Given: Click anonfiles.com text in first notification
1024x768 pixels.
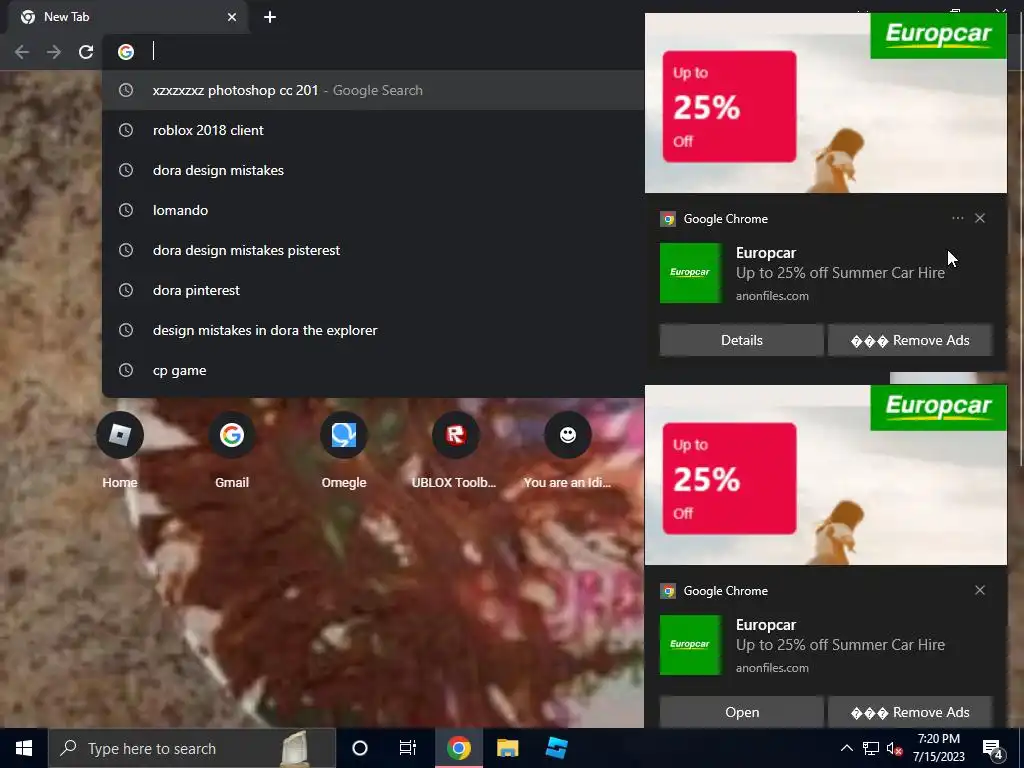Looking at the screenshot, I should point(772,296).
